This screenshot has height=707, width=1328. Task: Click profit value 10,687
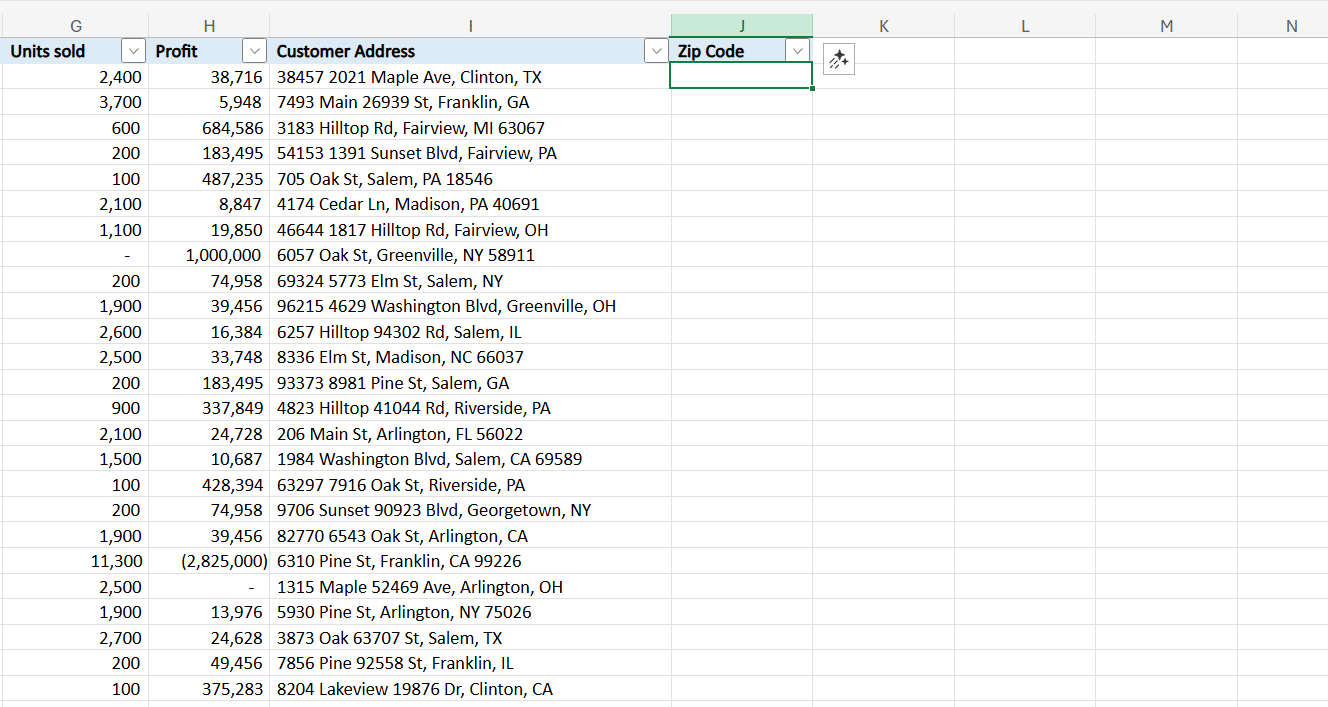pyautogui.click(x=209, y=459)
